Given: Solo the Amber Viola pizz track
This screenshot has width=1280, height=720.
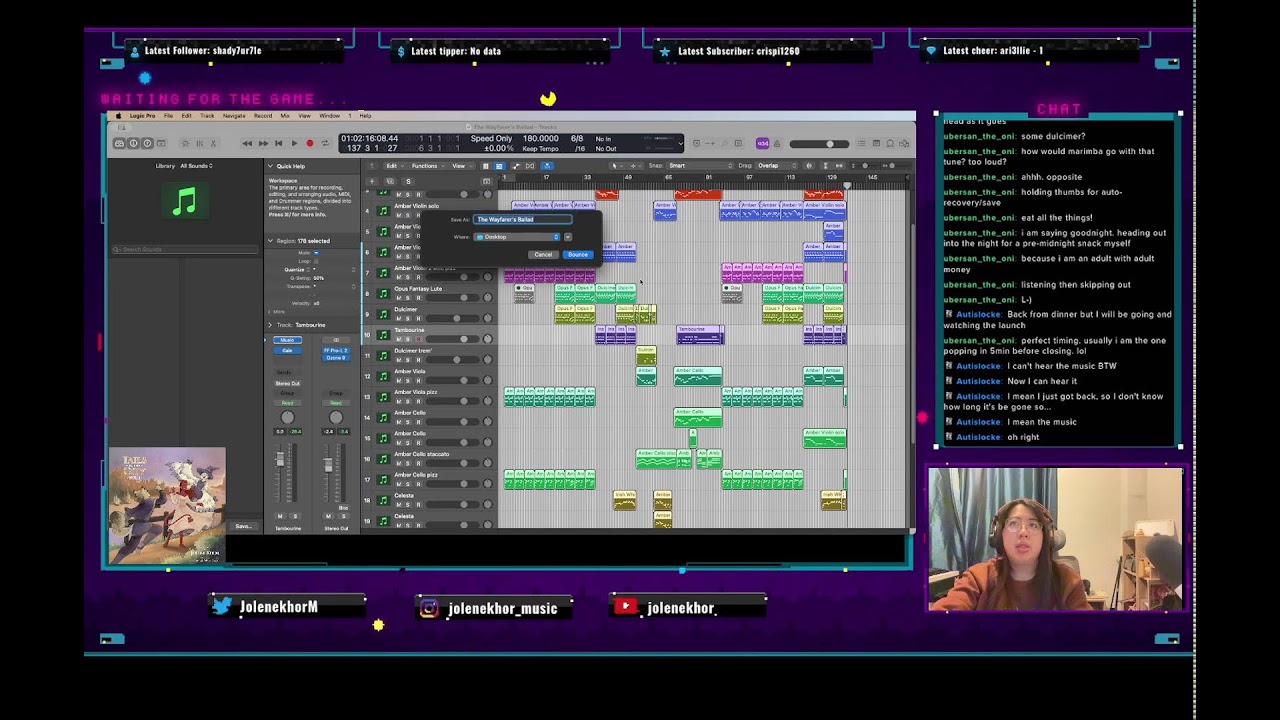Looking at the screenshot, I should pos(408,401).
